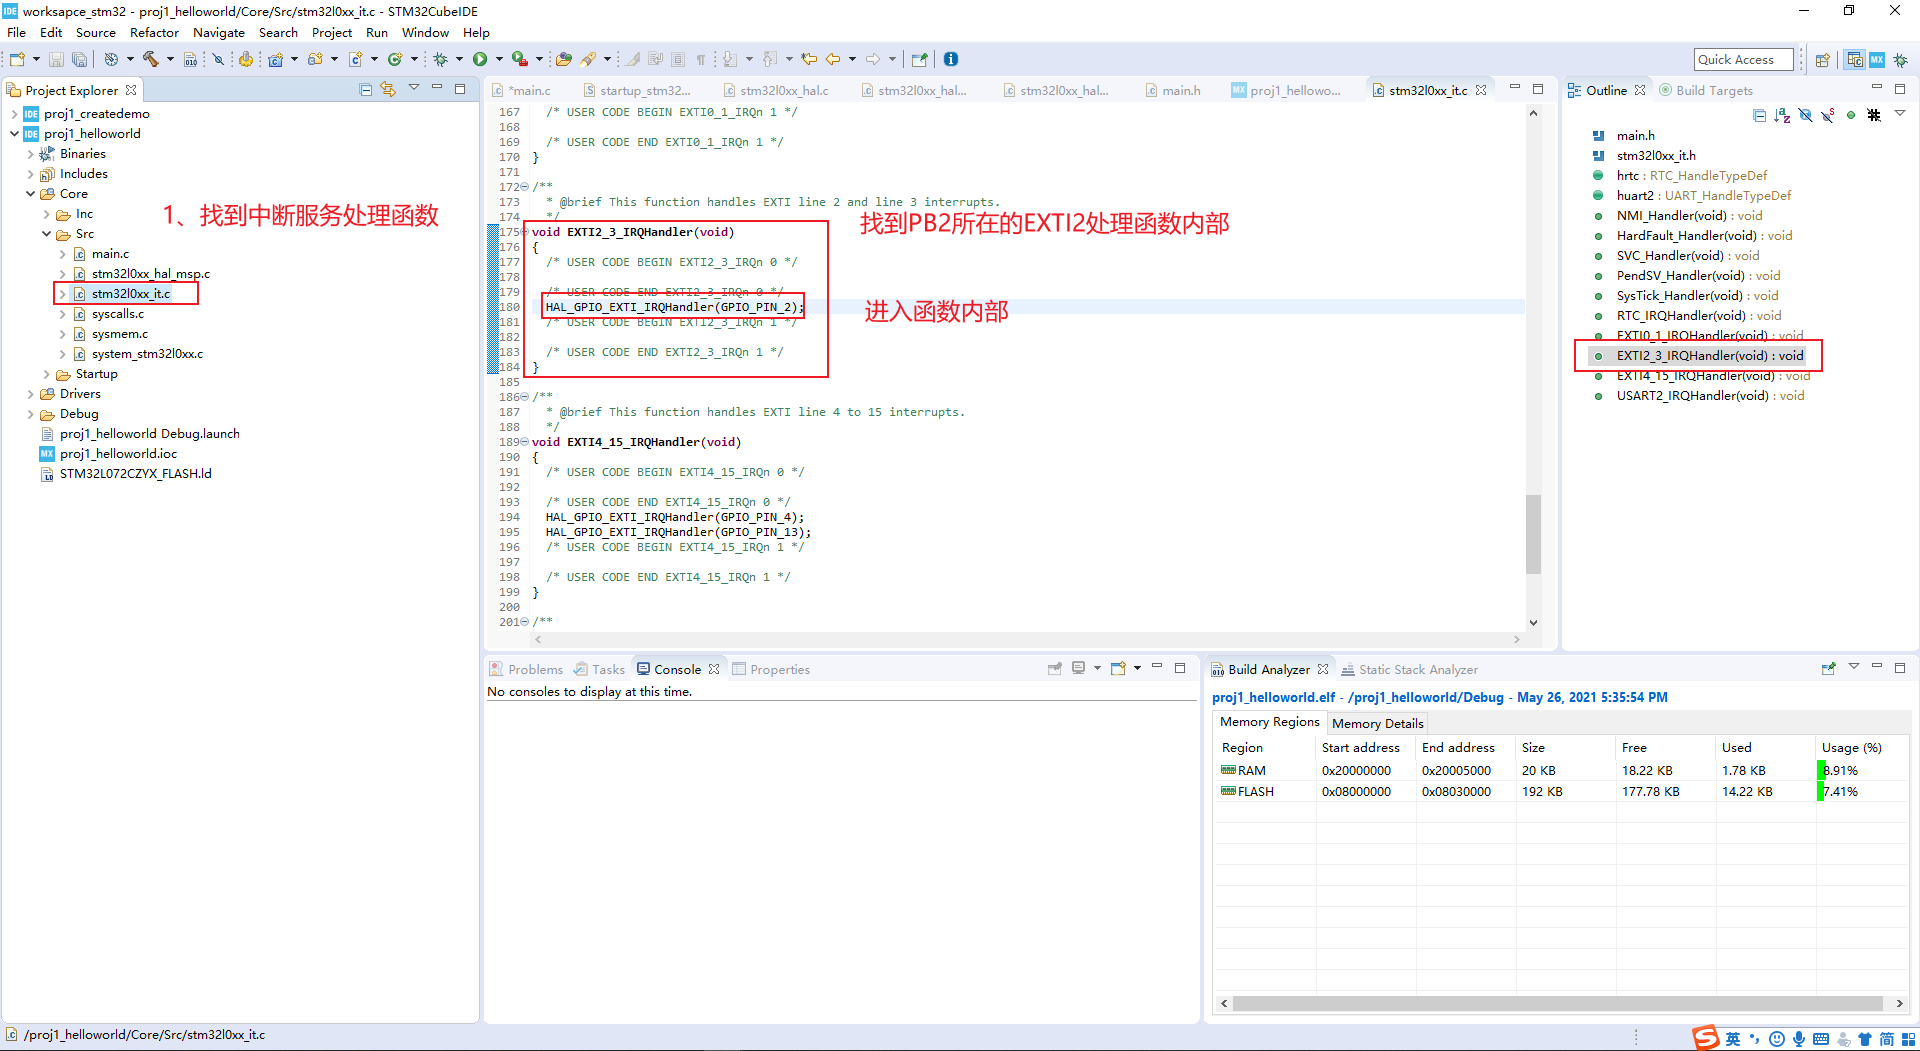Click the Save All disks icon

click(x=79, y=59)
